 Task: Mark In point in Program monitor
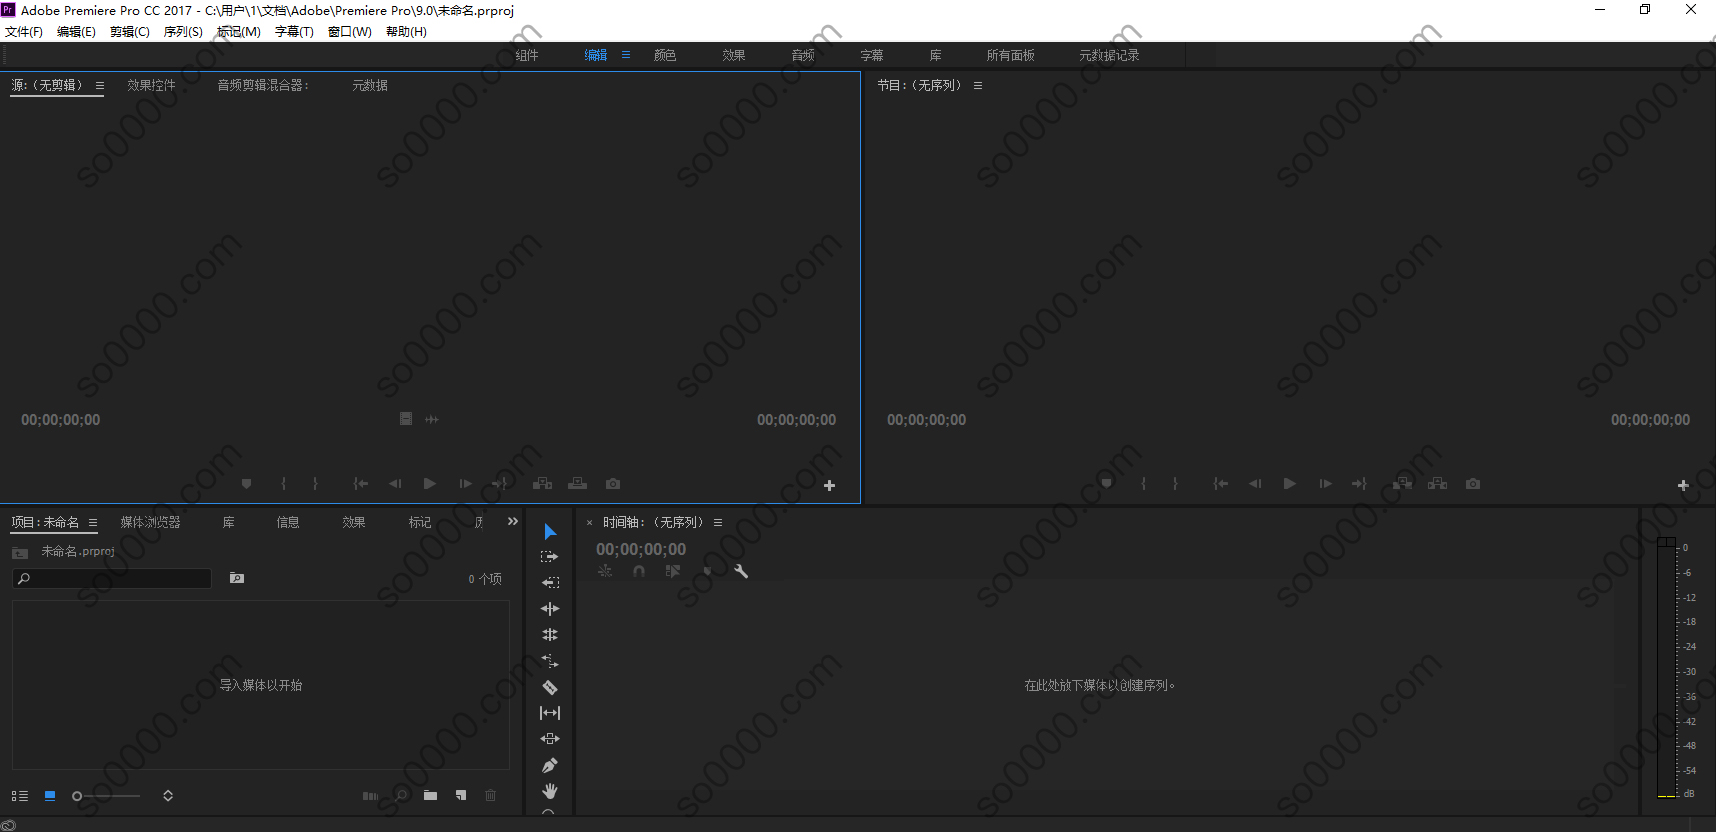point(1143,484)
